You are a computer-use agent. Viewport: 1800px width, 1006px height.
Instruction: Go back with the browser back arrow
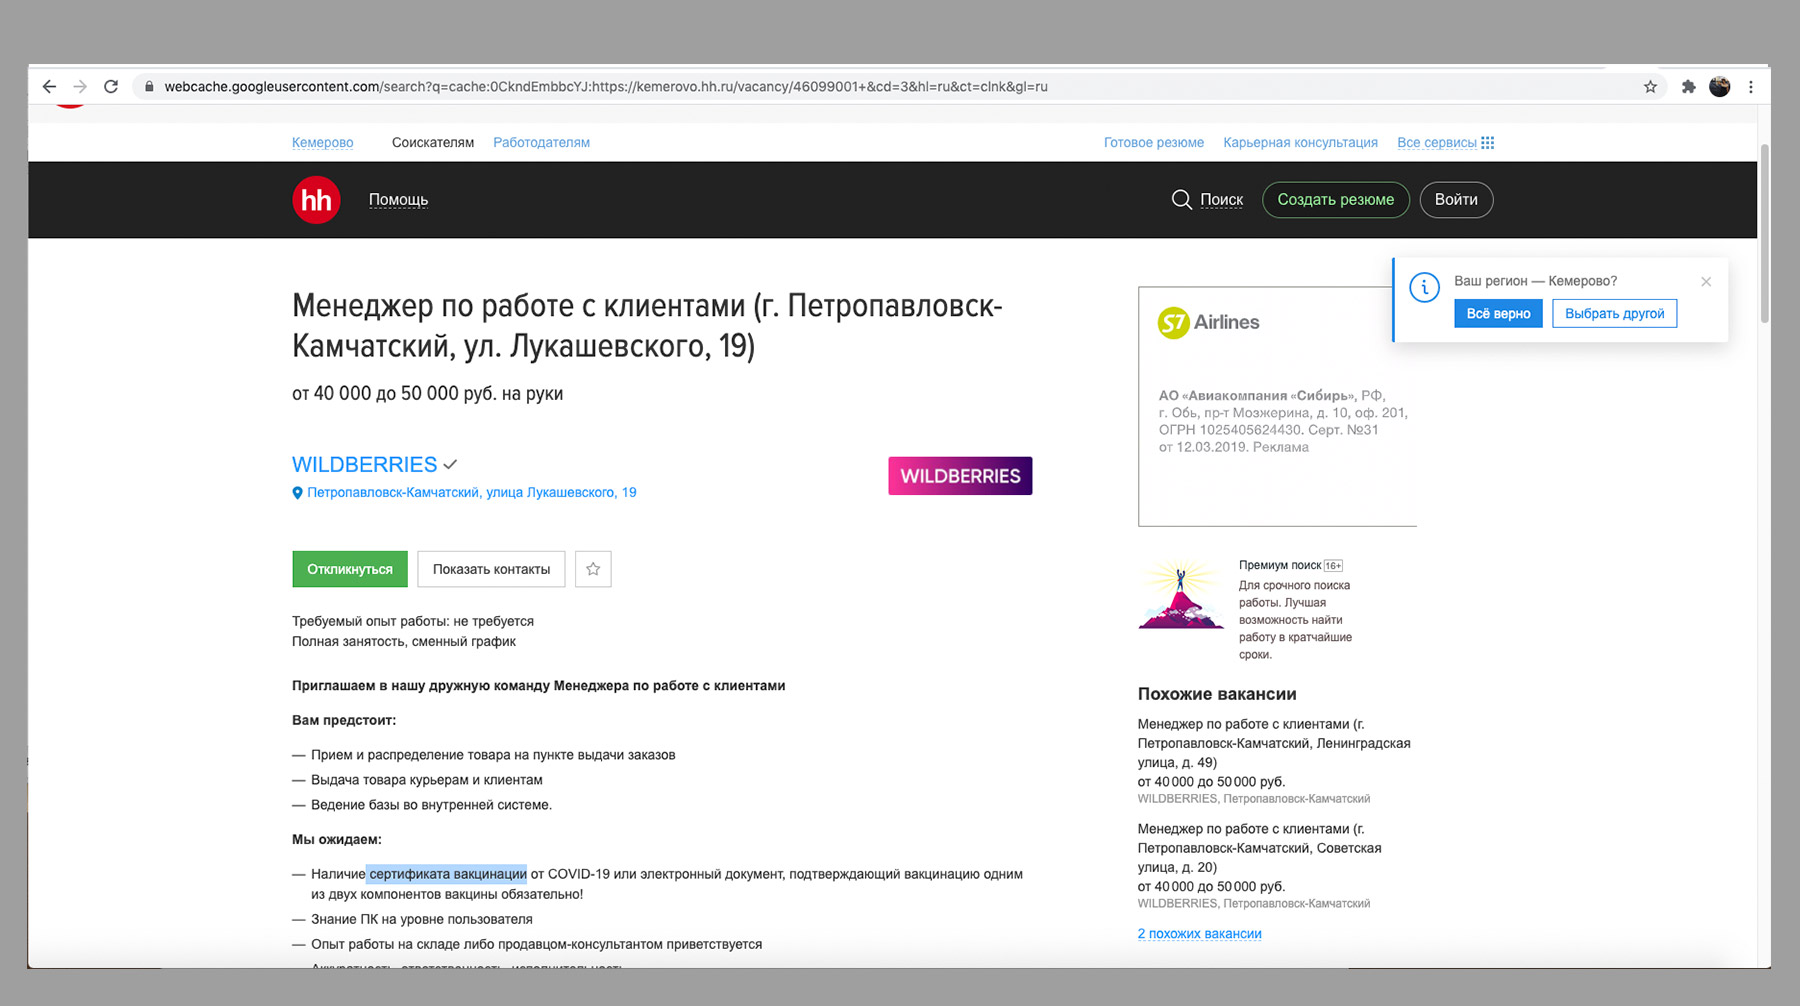pyautogui.click(x=49, y=87)
